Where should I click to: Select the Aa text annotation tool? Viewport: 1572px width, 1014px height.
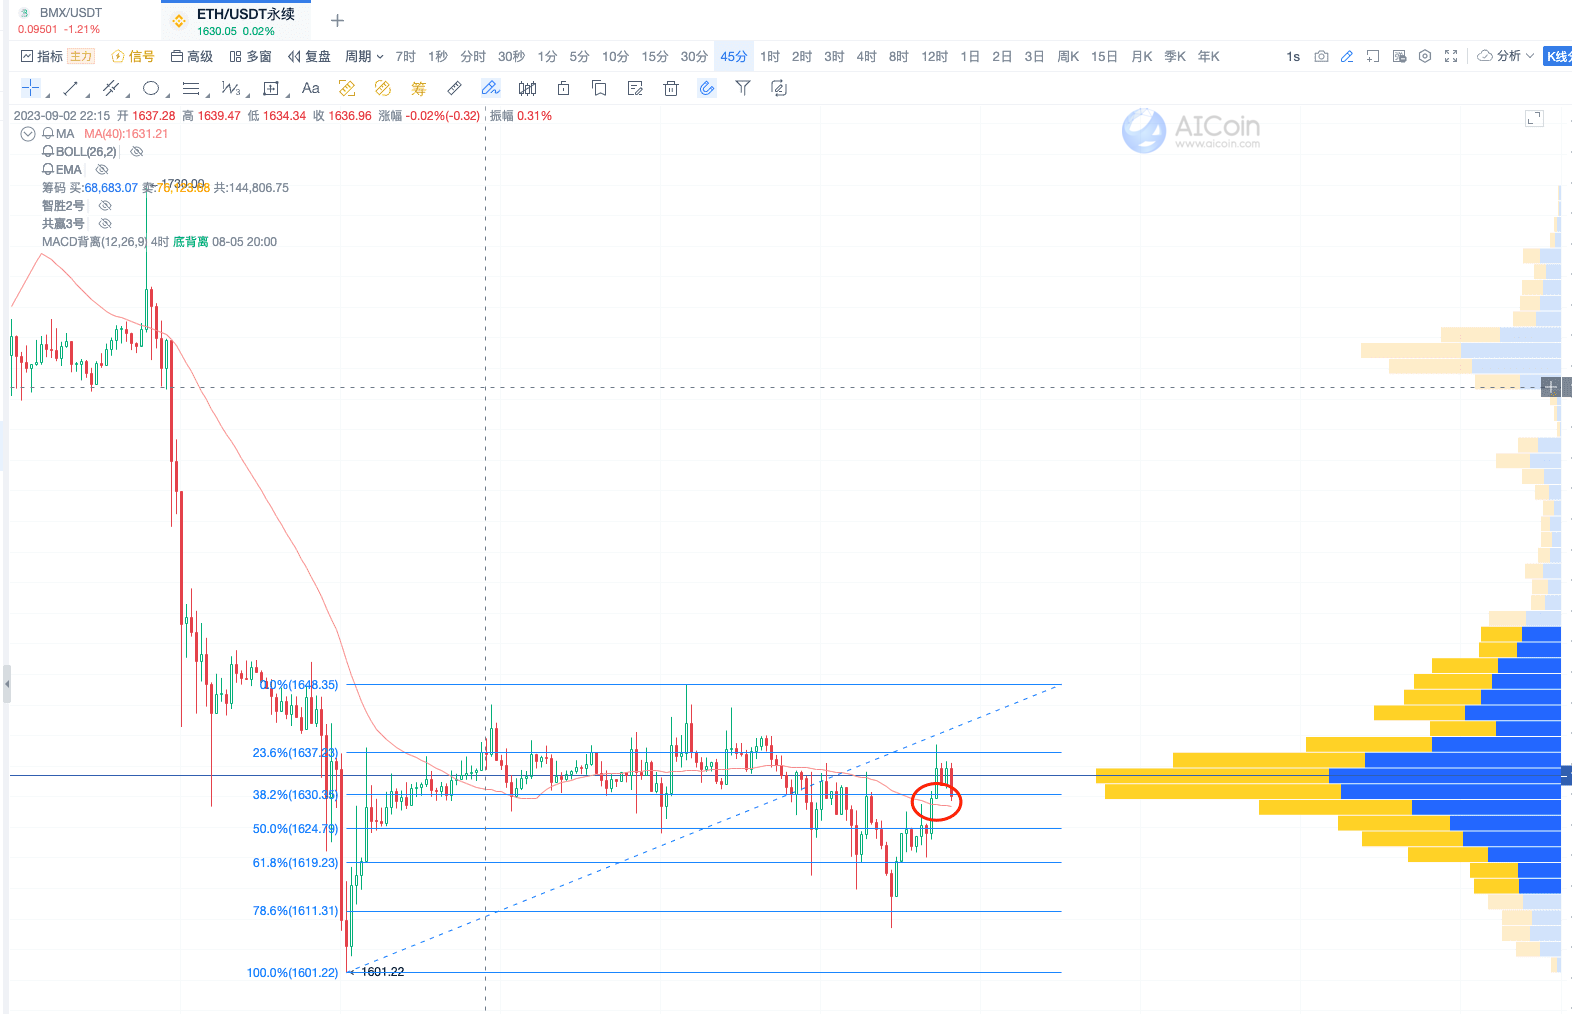pyautogui.click(x=311, y=88)
